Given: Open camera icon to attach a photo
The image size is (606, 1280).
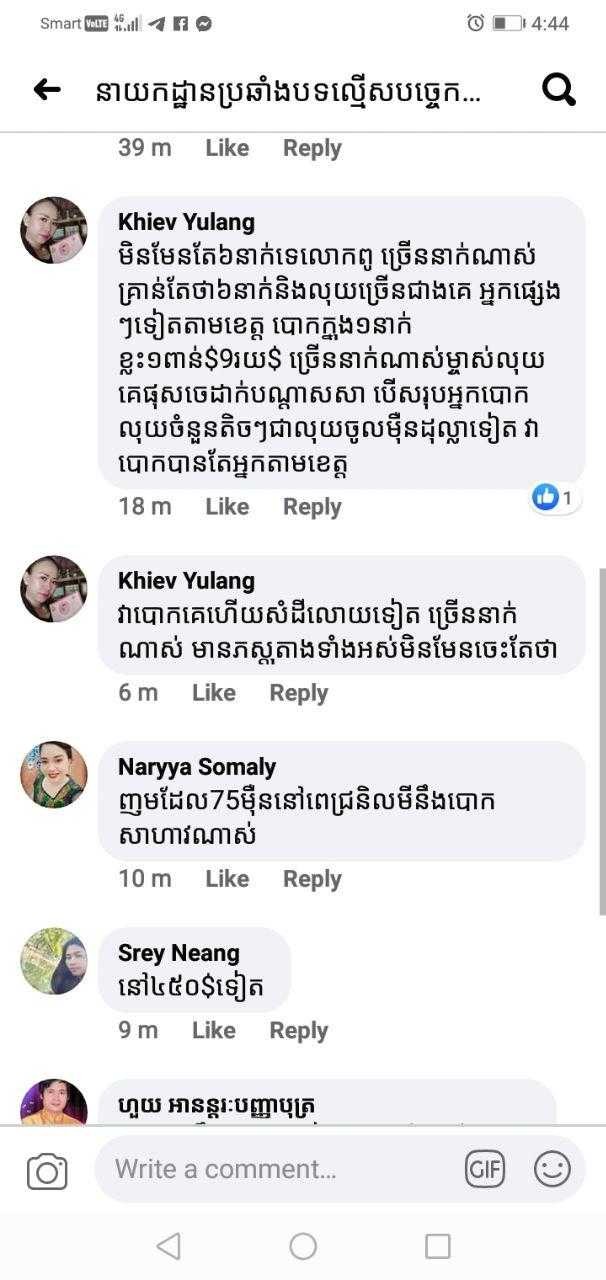Looking at the screenshot, I should [x=47, y=1170].
